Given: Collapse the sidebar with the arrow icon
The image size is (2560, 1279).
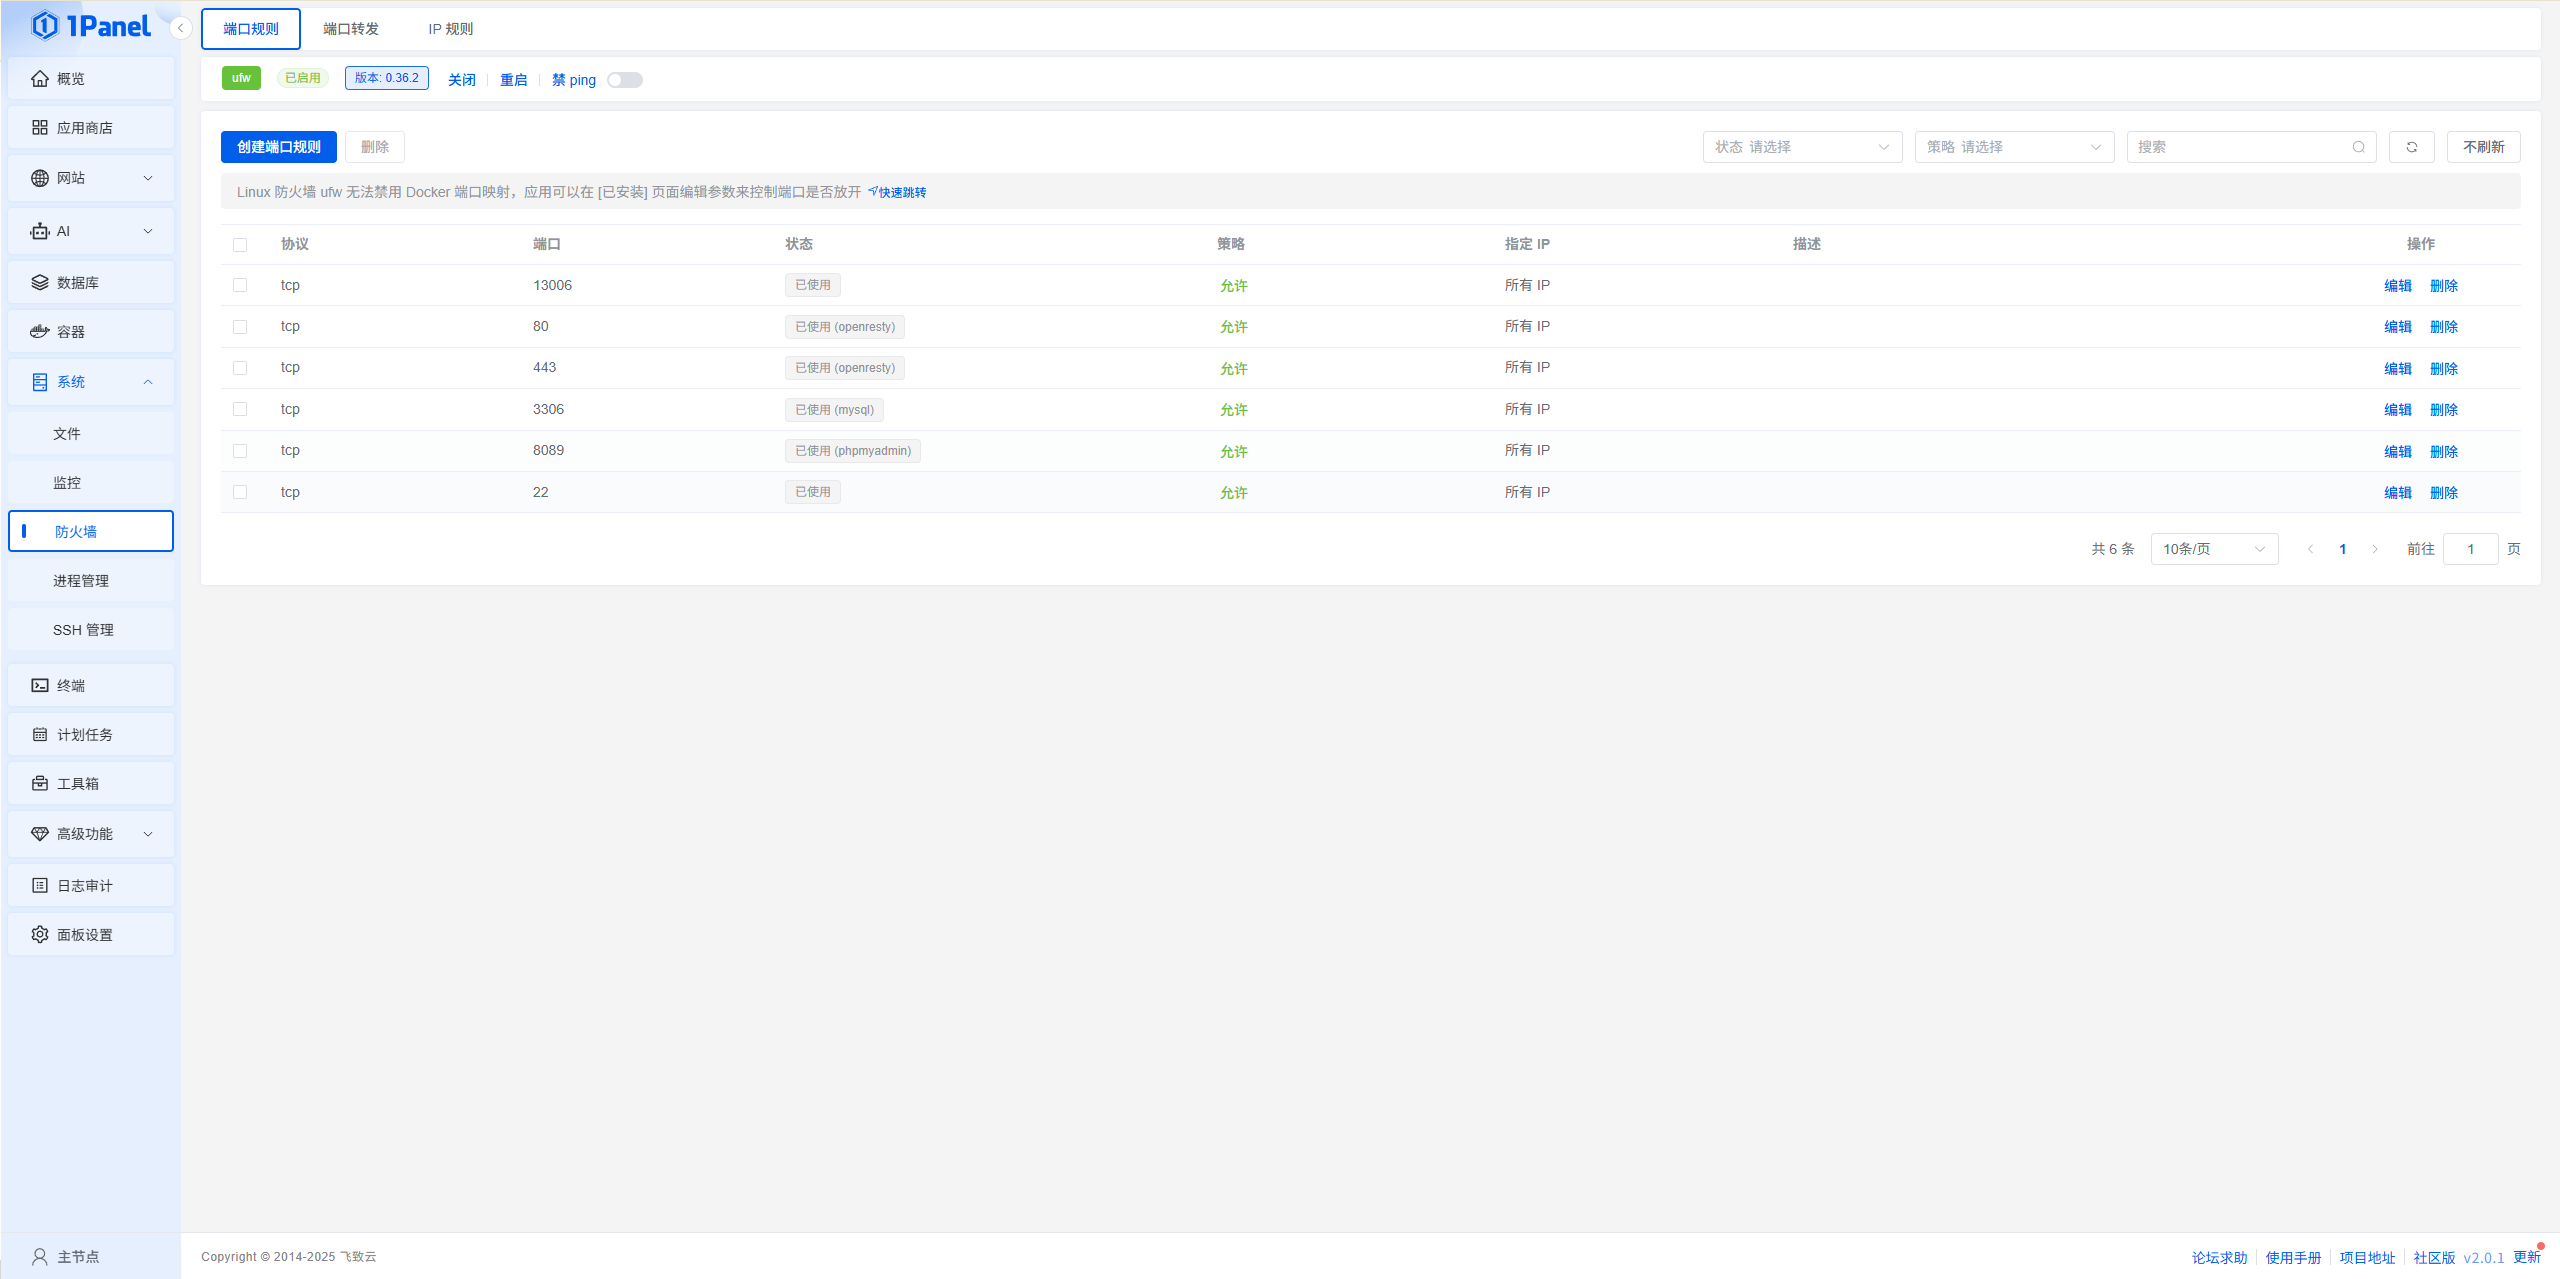Looking at the screenshot, I should tap(180, 28).
